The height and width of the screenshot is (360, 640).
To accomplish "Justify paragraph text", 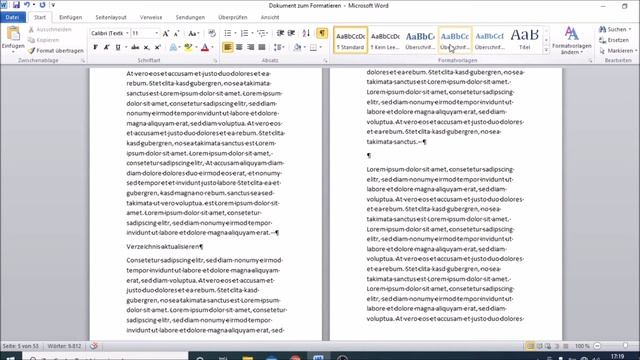I will pos(262,47).
